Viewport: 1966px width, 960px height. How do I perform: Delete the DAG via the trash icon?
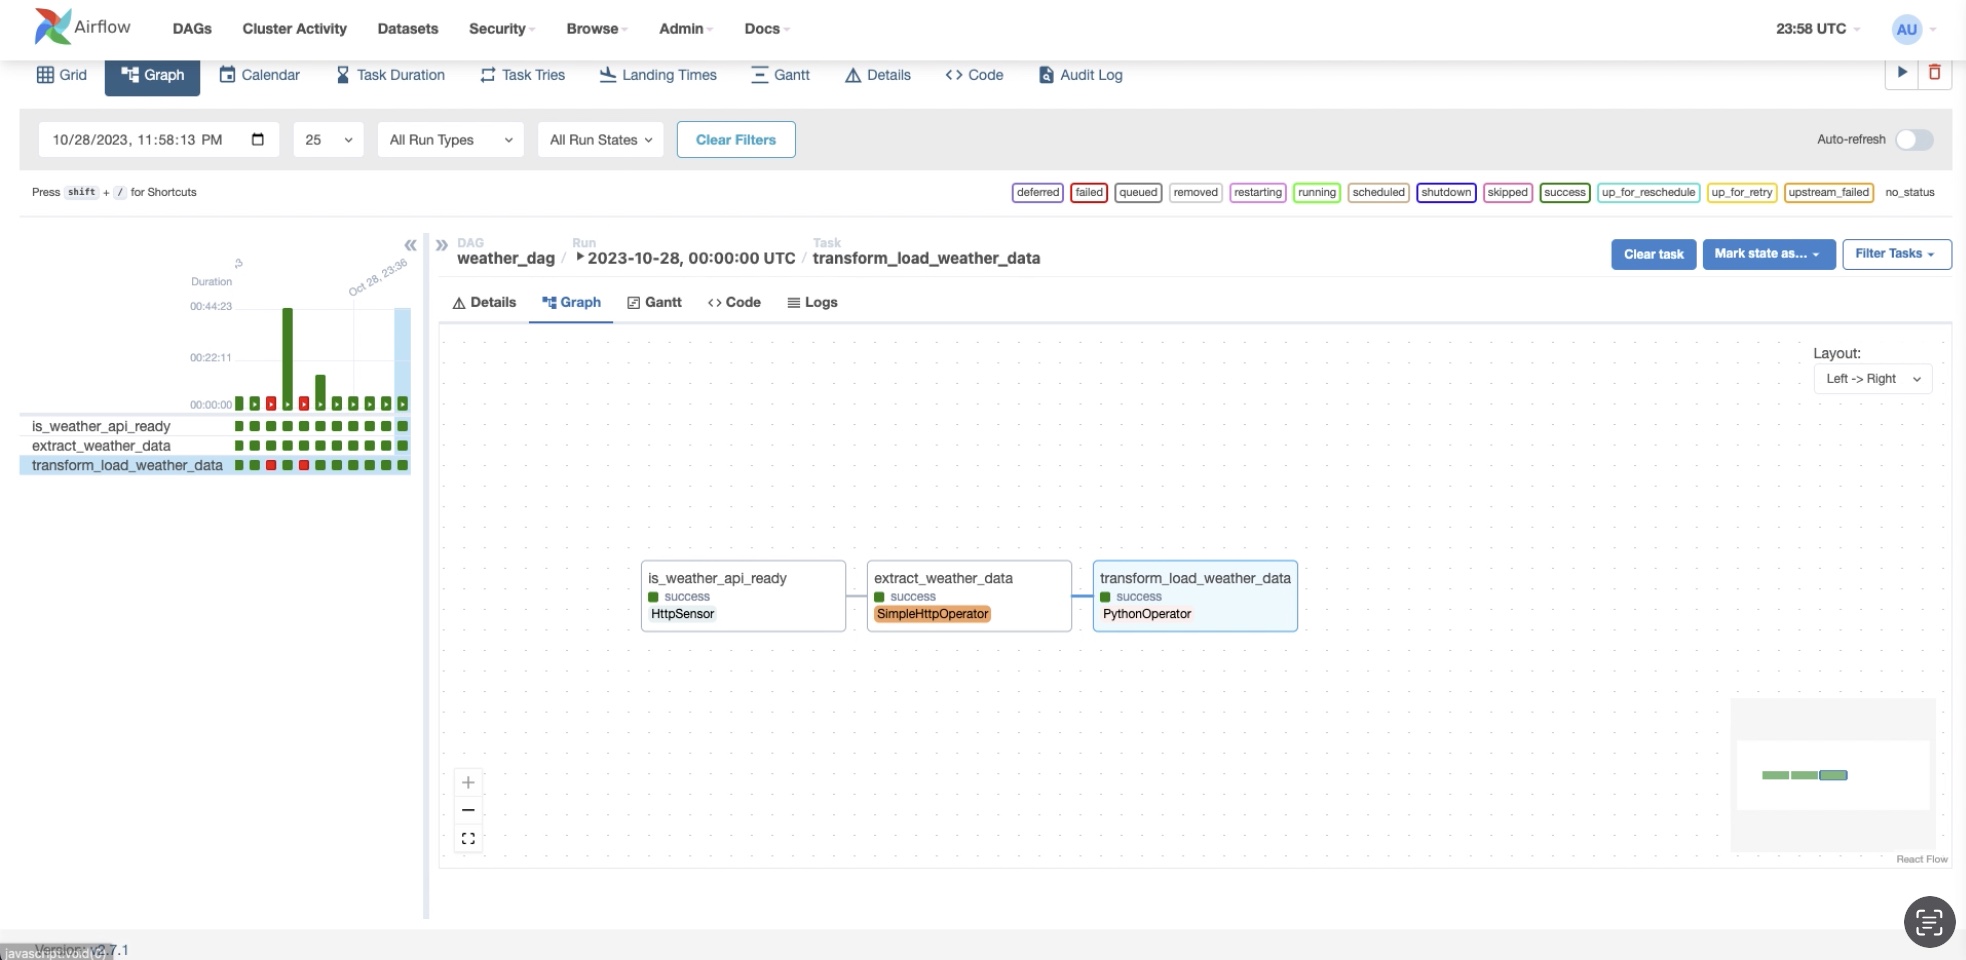tap(1936, 72)
